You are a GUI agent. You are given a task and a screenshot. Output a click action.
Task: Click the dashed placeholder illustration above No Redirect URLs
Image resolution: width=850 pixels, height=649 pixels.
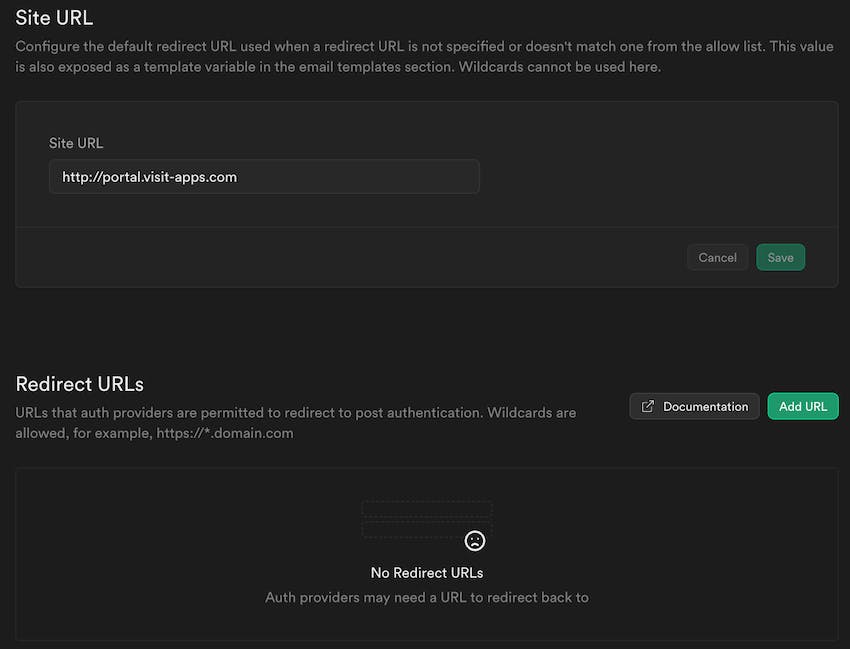pos(427,519)
